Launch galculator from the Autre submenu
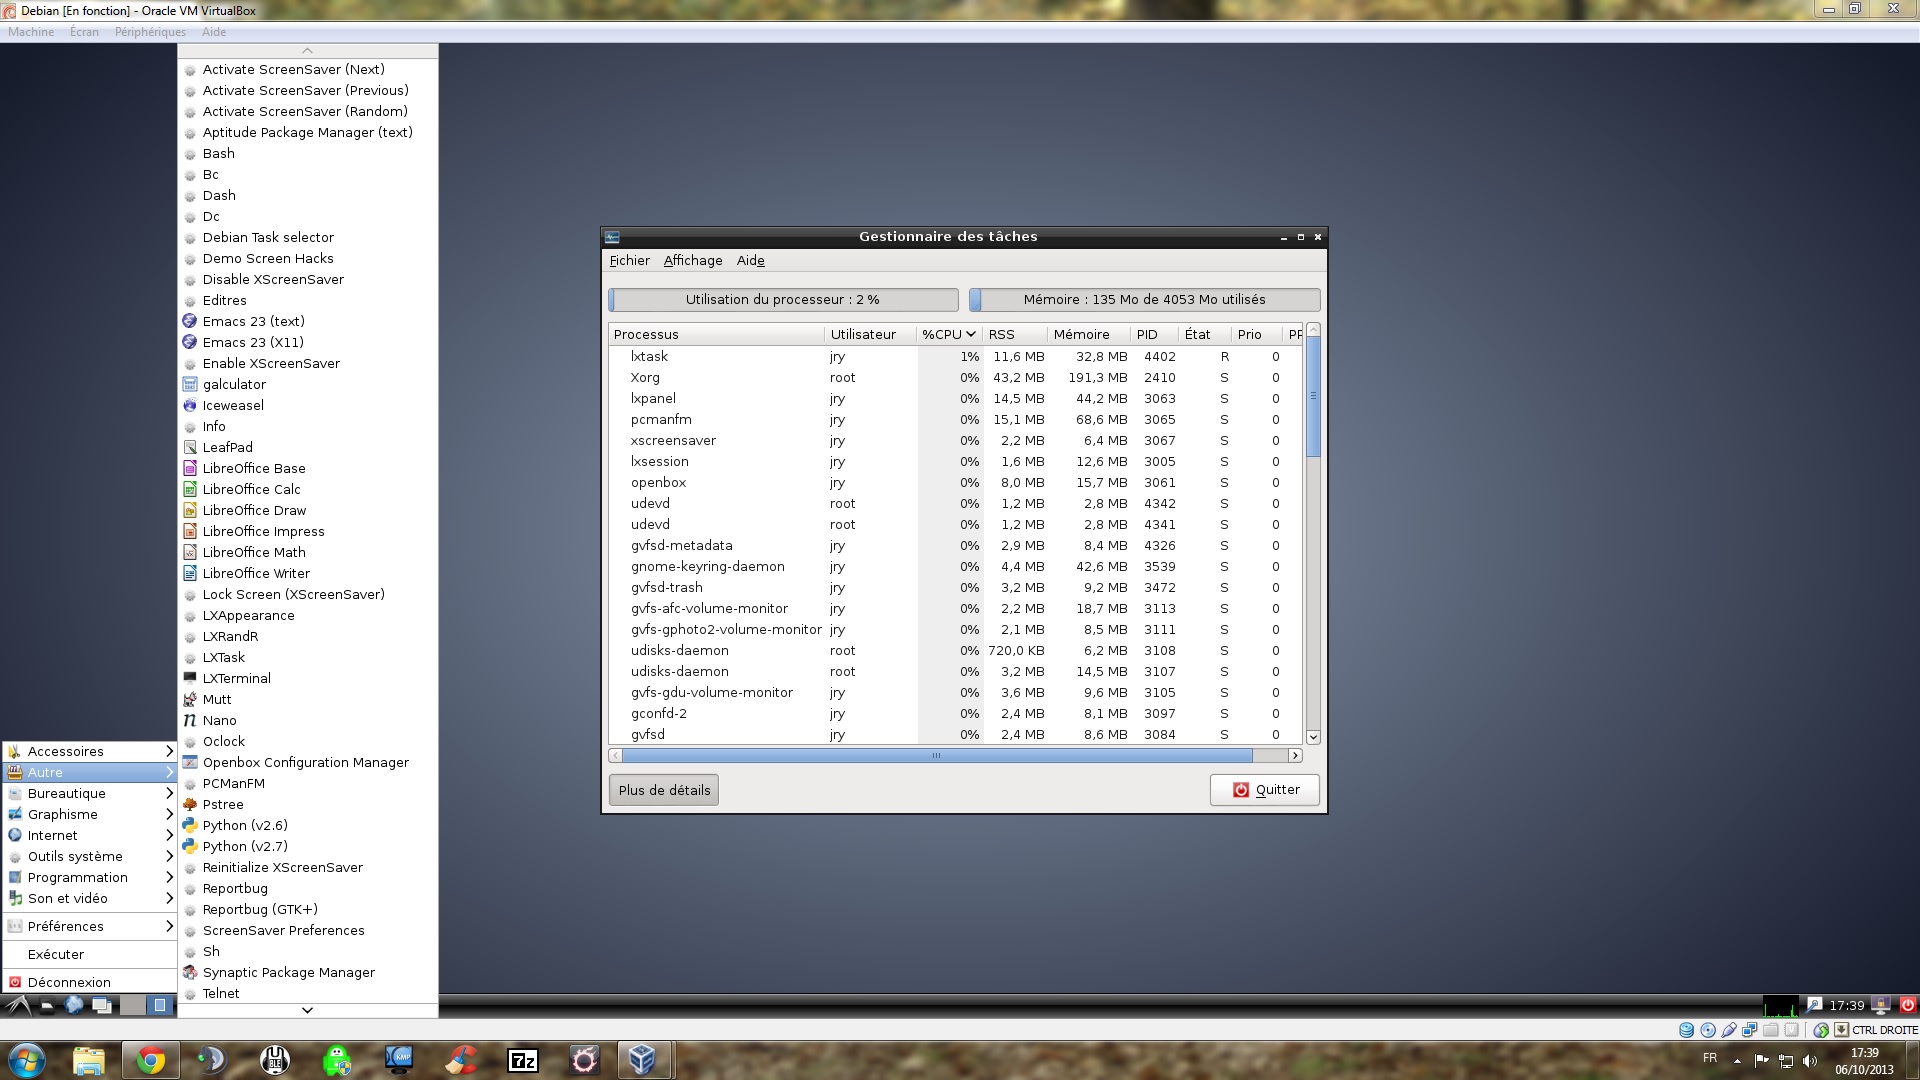Screen dimensions: 1920x1080 tap(308, 384)
